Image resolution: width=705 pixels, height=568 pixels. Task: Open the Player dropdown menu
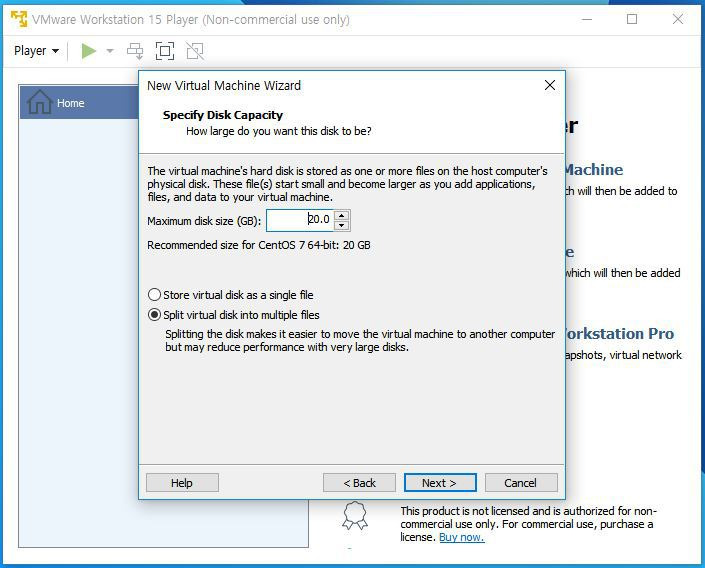pos(36,51)
